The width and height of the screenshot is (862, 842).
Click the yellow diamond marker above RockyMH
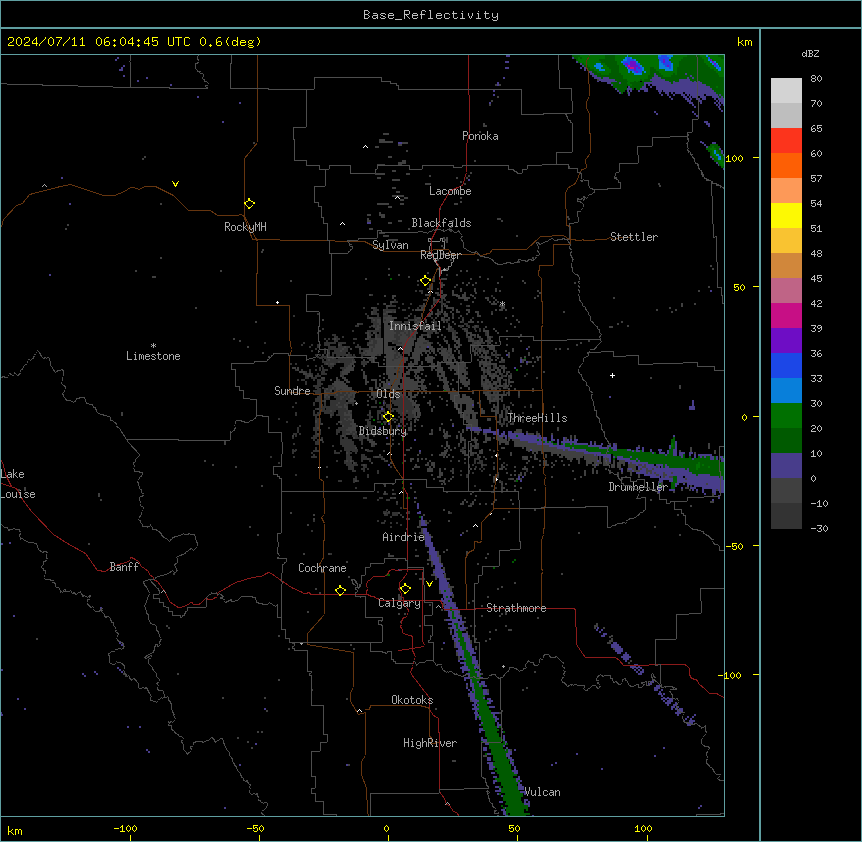coord(249,203)
